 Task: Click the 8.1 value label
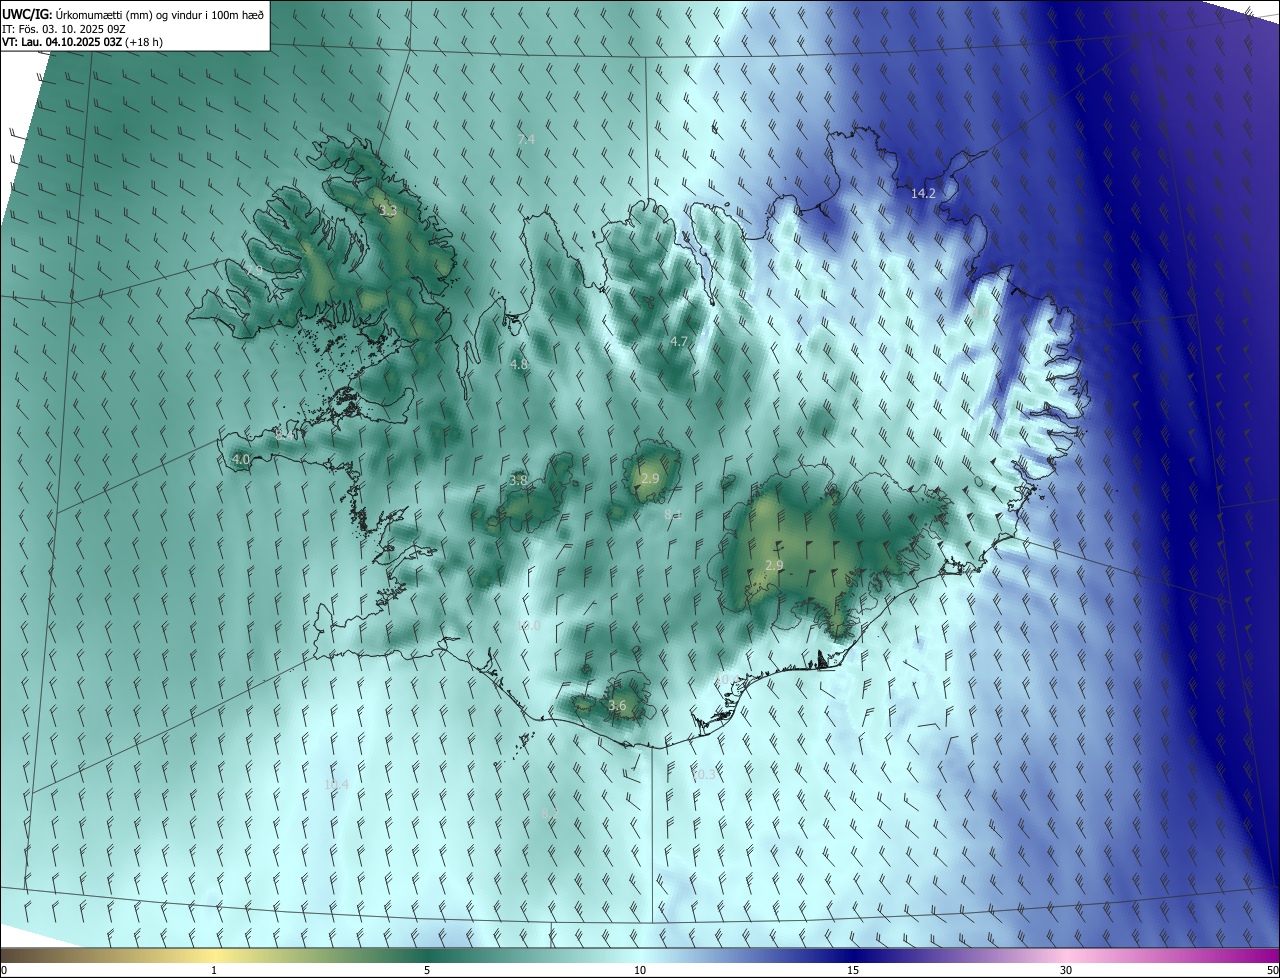point(673,514)
